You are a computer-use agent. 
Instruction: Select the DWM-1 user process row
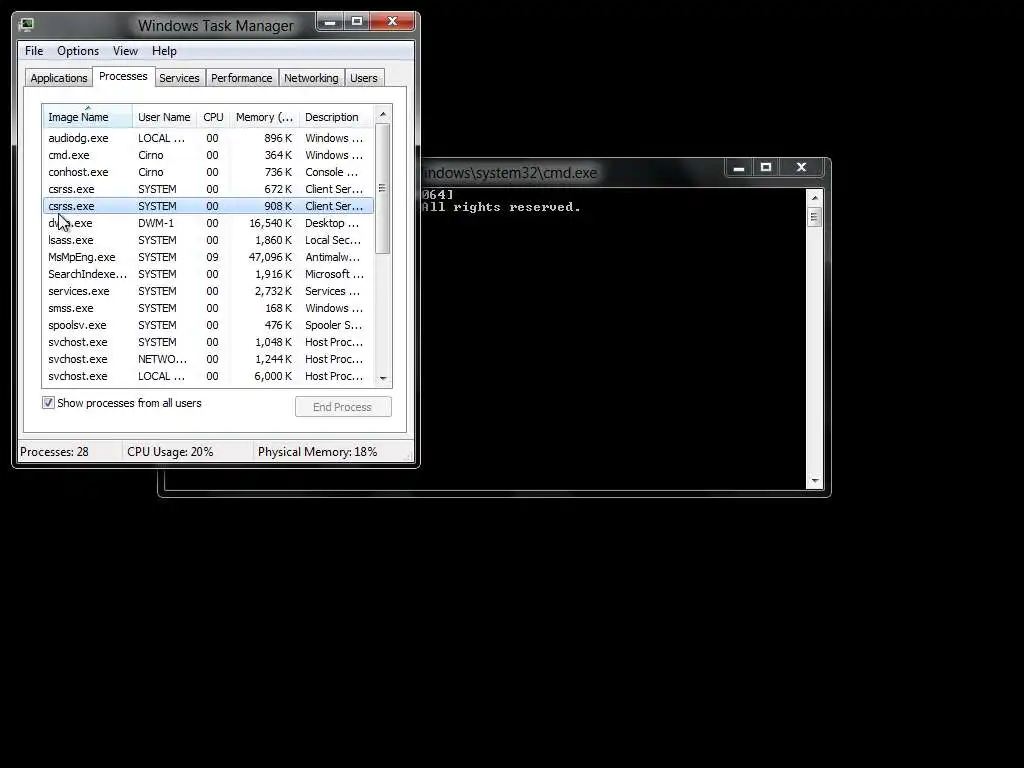(x=208, y=223)
